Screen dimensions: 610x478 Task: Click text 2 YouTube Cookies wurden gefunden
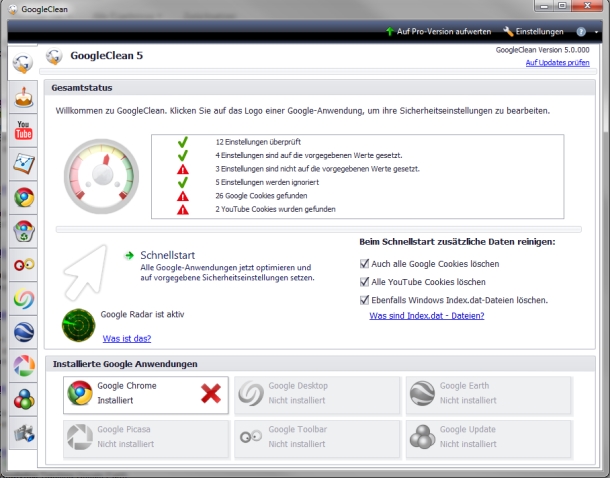coord(275,209)
